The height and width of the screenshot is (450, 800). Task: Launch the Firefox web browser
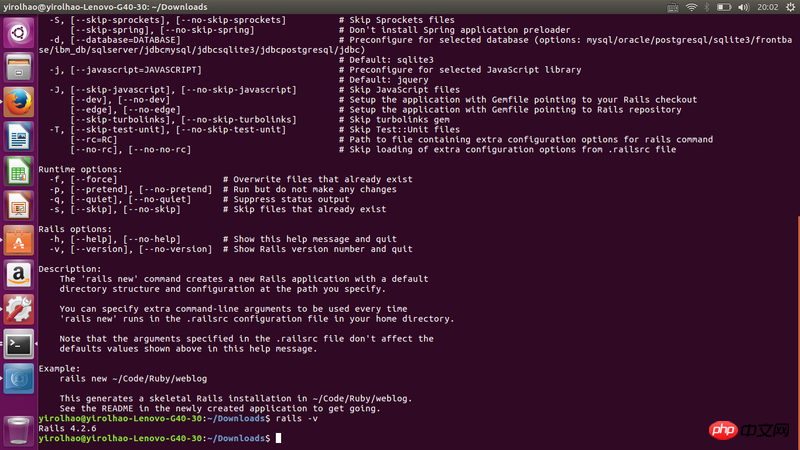[19, 102]
